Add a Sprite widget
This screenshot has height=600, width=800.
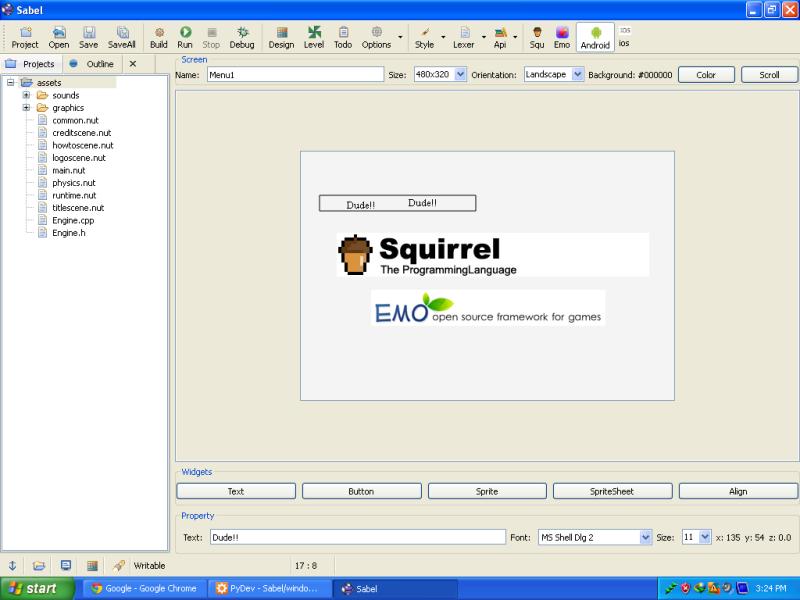coord(487,491)
